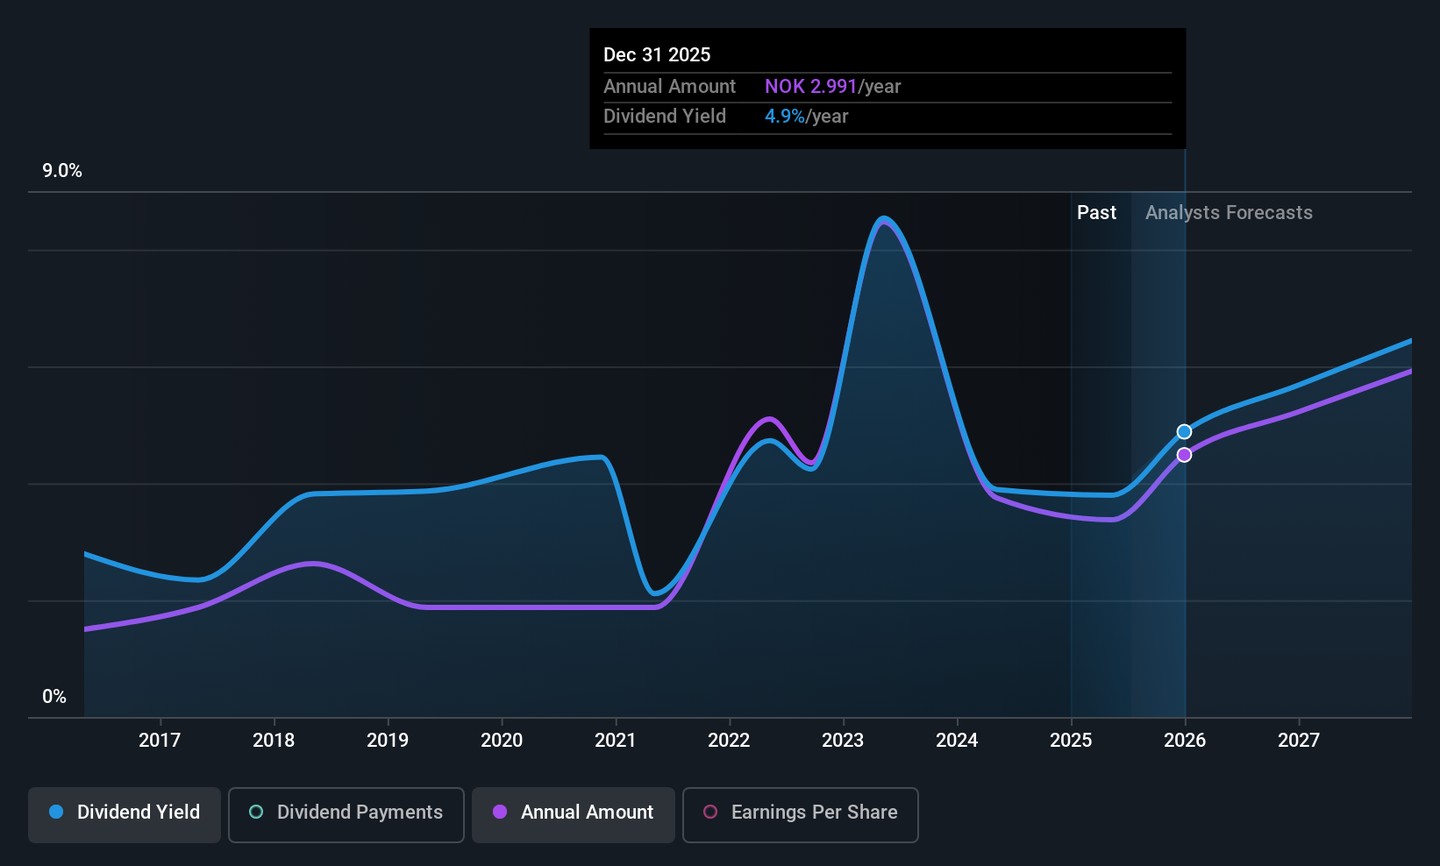
Task: Select the purple Annual Amount marker at 2026
Action: [x=1184, y=455]
